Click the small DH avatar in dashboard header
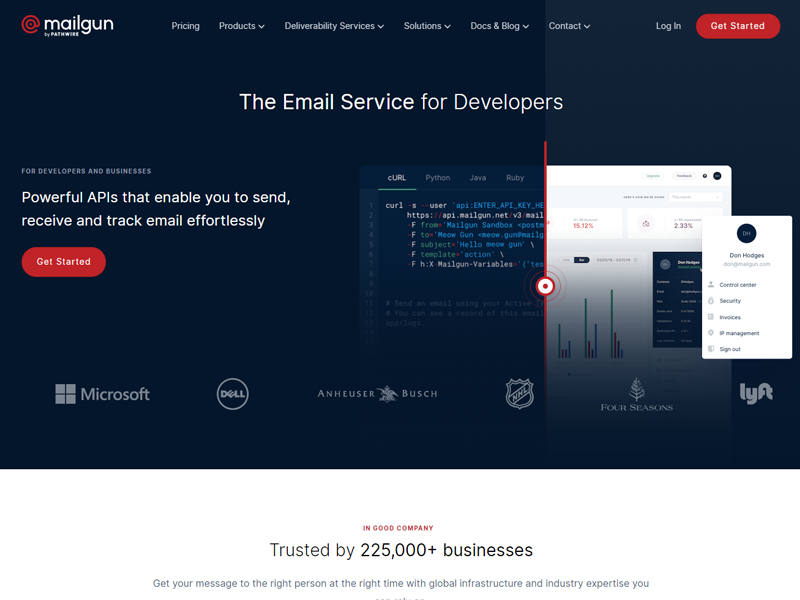This screenshot has height=600, width=800. pos(717,176)
